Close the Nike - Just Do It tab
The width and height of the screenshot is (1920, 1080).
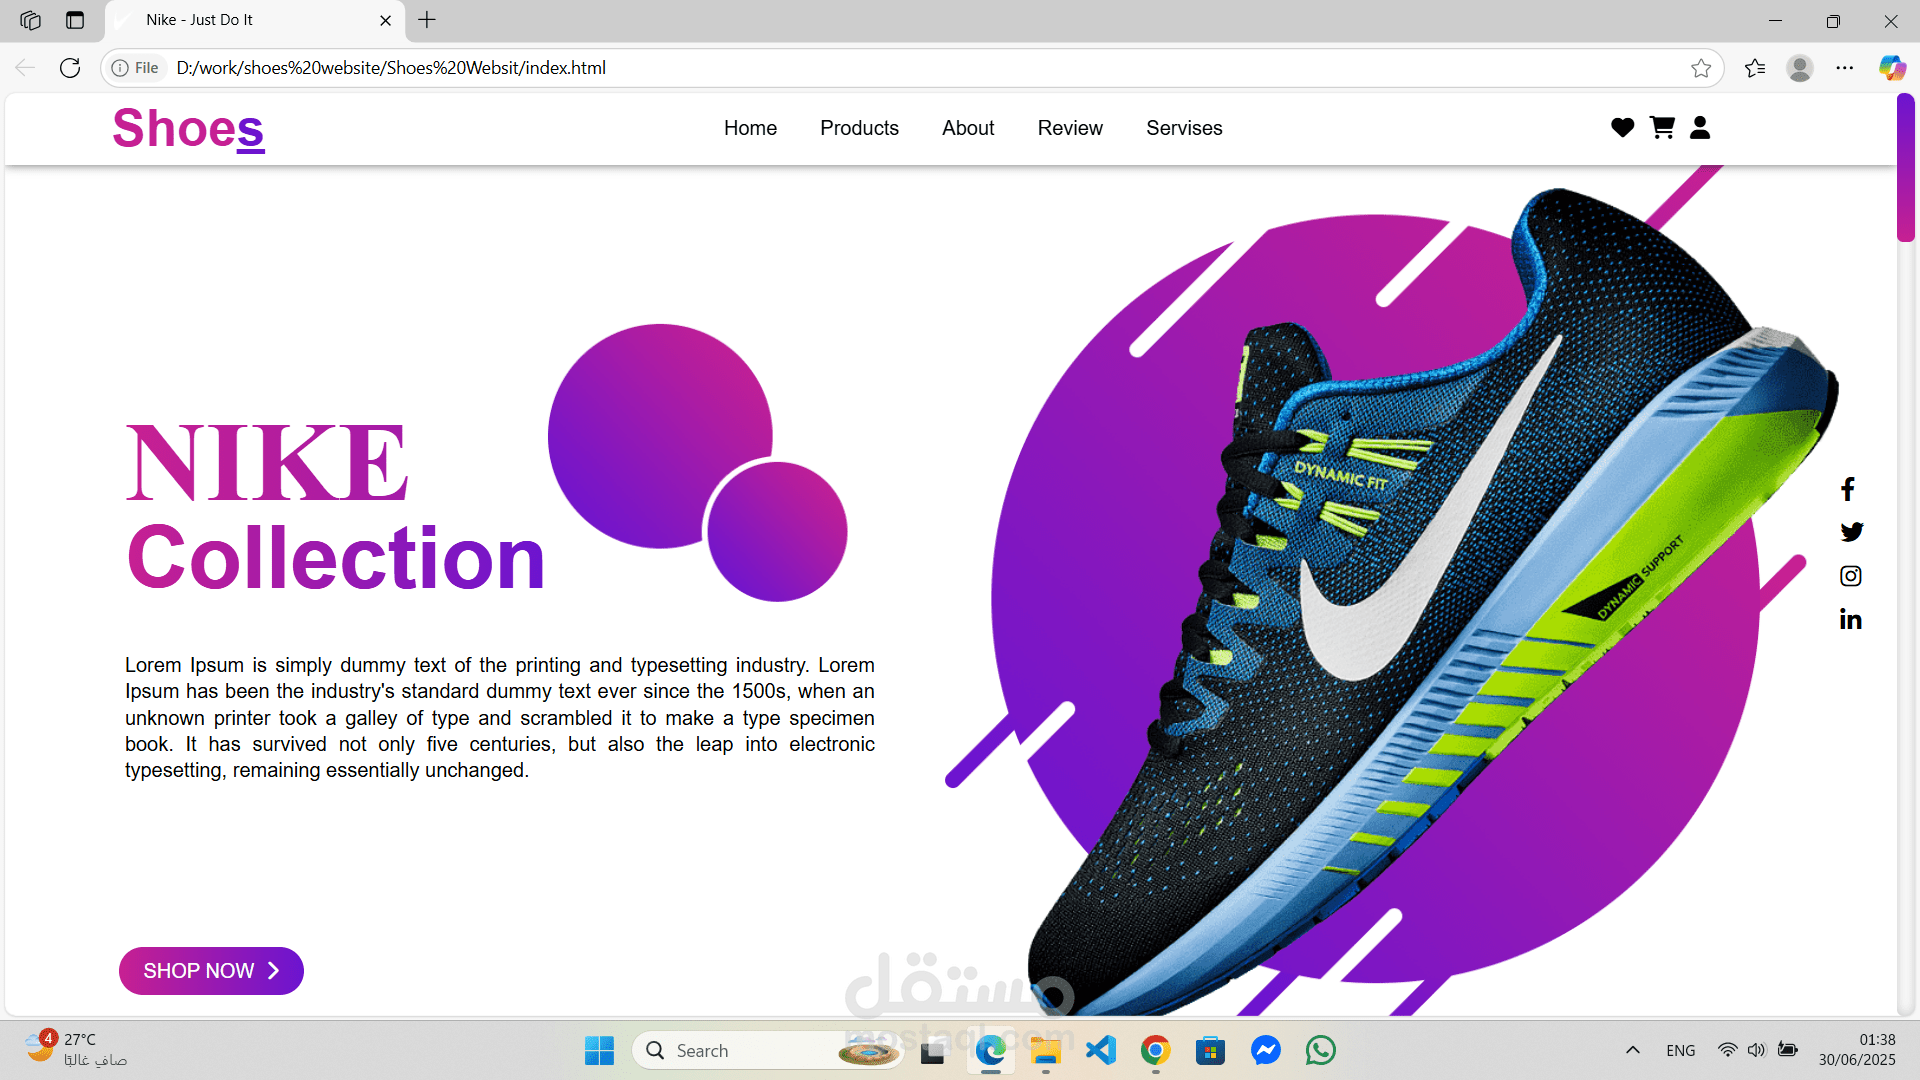[x=385, y=20]
